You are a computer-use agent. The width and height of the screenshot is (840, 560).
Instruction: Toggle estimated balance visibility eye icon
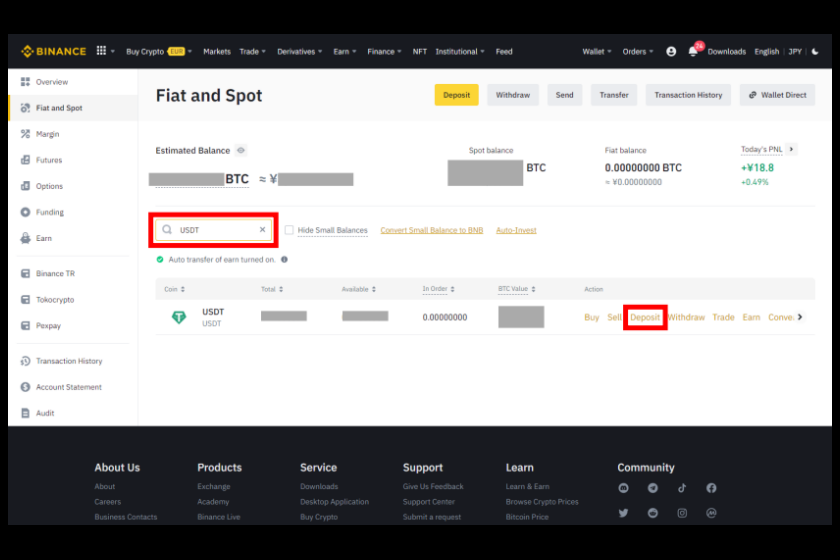(241, 151)
